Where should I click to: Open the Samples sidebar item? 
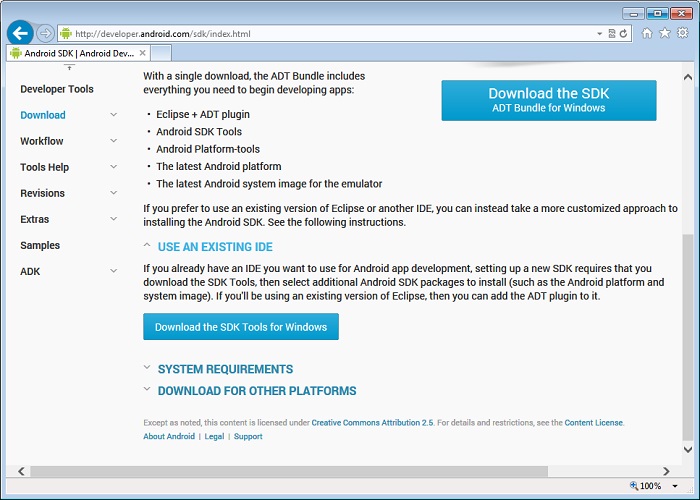(x=40, y=246)
